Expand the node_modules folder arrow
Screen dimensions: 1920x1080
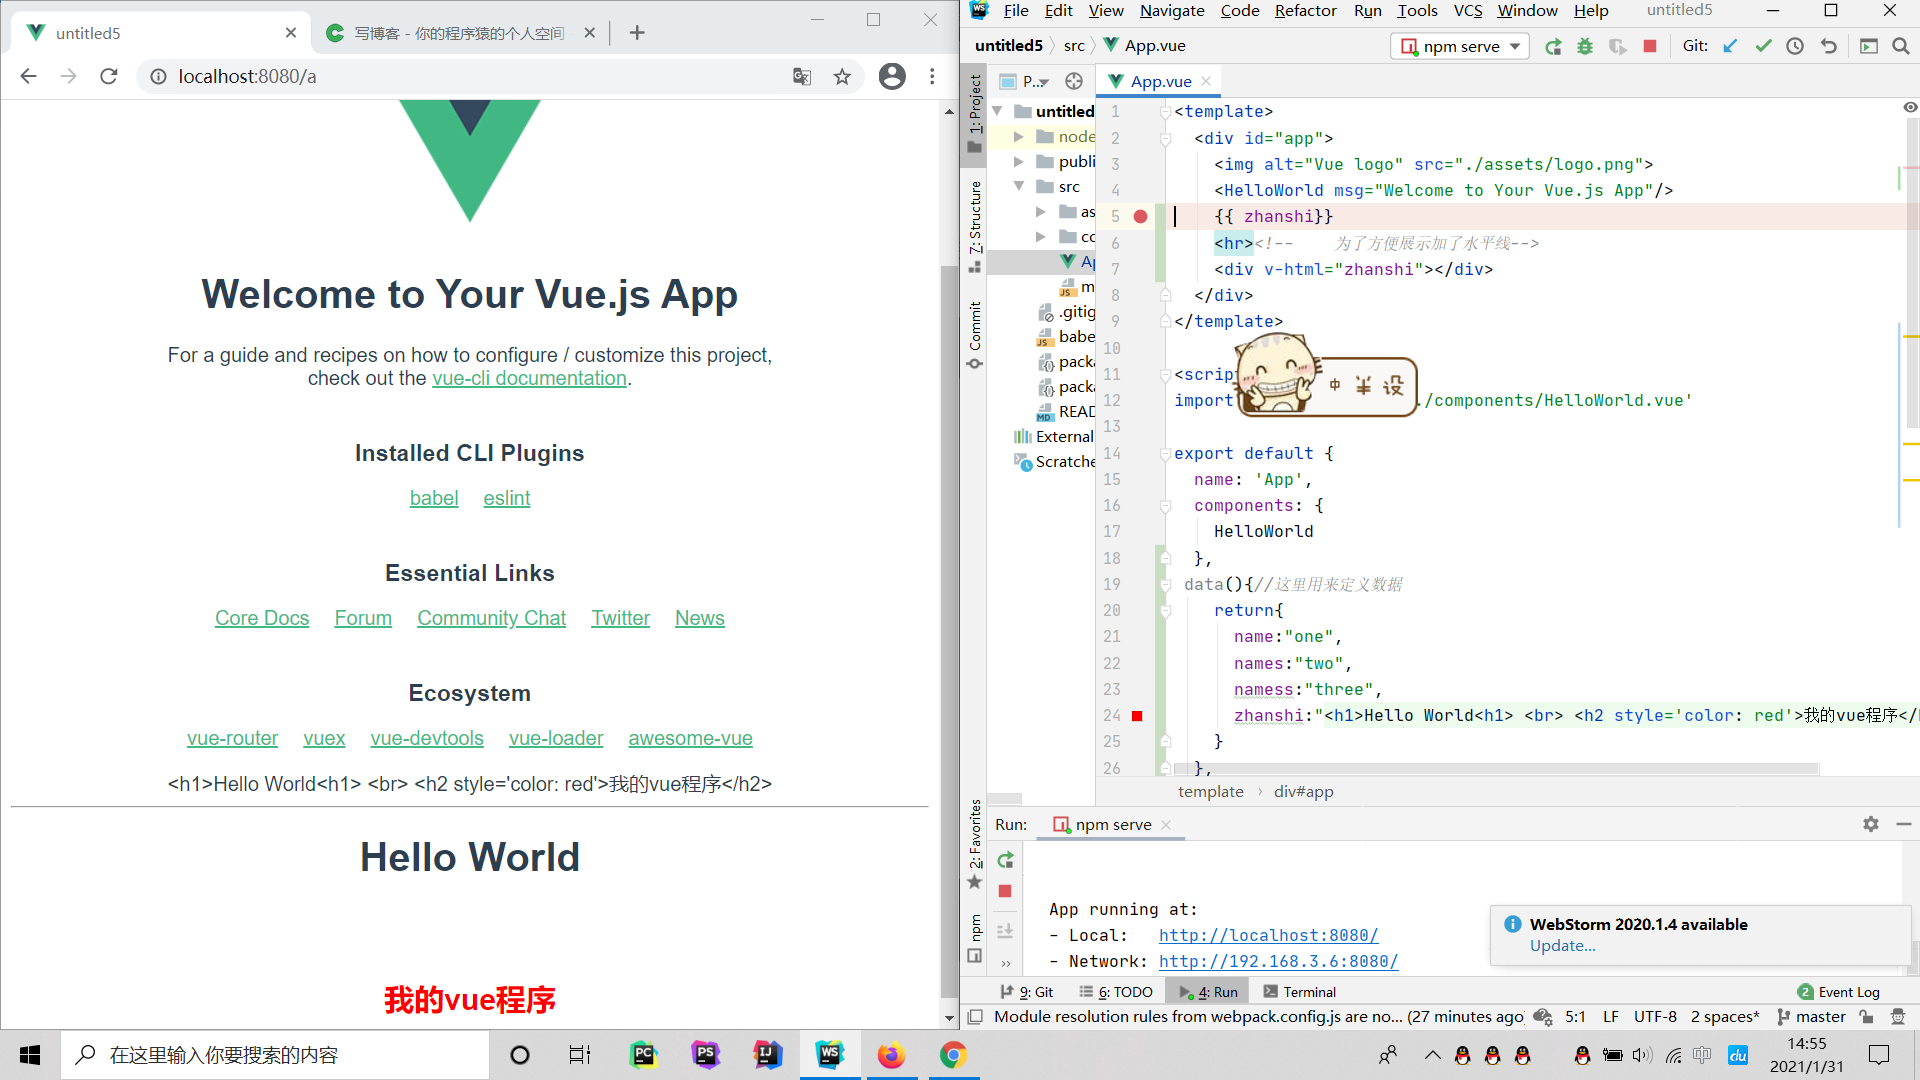click(1019, 137)
